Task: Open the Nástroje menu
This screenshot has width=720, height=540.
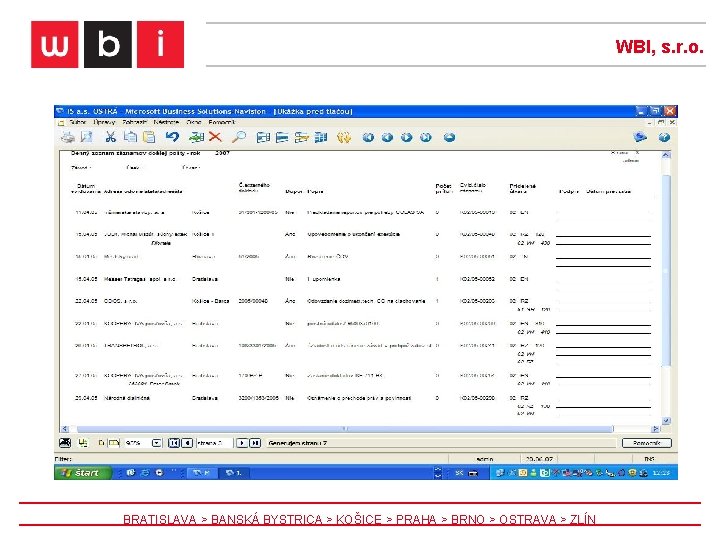Action: (166, 122)
